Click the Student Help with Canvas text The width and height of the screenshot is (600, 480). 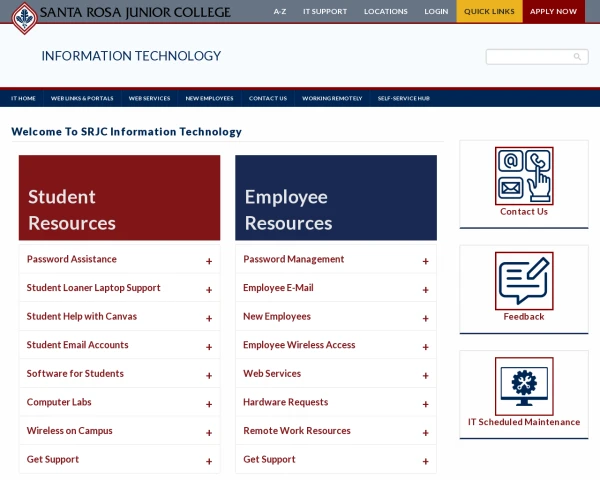pyautogui.click(x=82, y=317)
